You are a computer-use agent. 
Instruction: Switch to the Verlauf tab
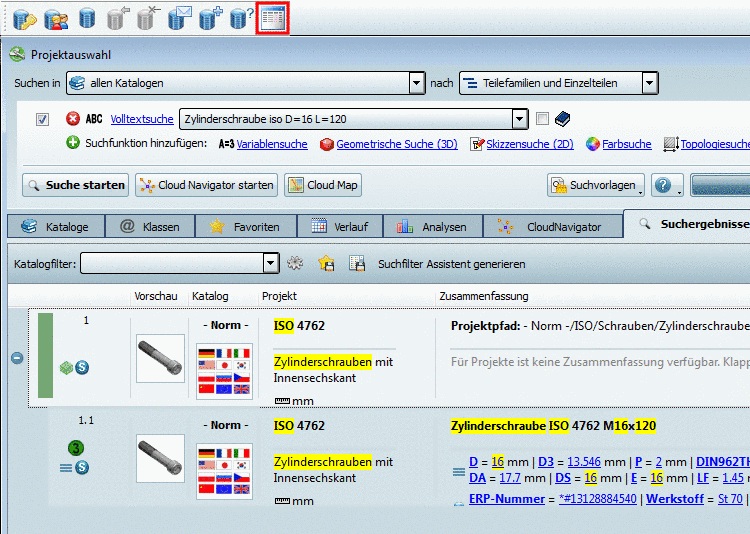[340, 226]
